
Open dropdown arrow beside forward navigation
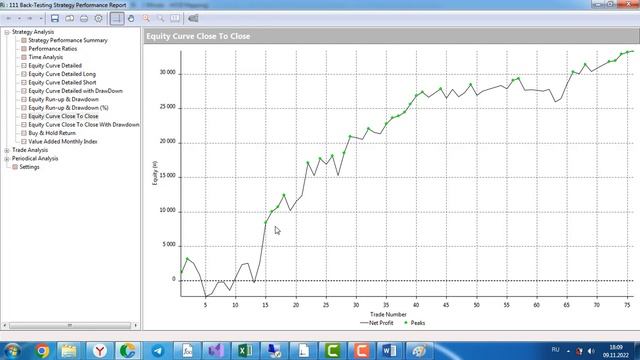pyautogui.click(x=40, y=18)
